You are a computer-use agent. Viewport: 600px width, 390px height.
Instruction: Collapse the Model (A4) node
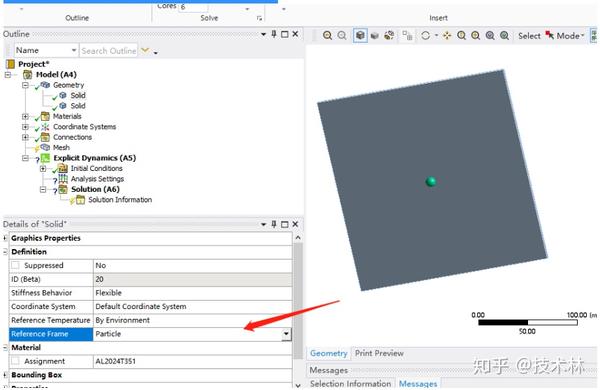[x=8, y=75]
